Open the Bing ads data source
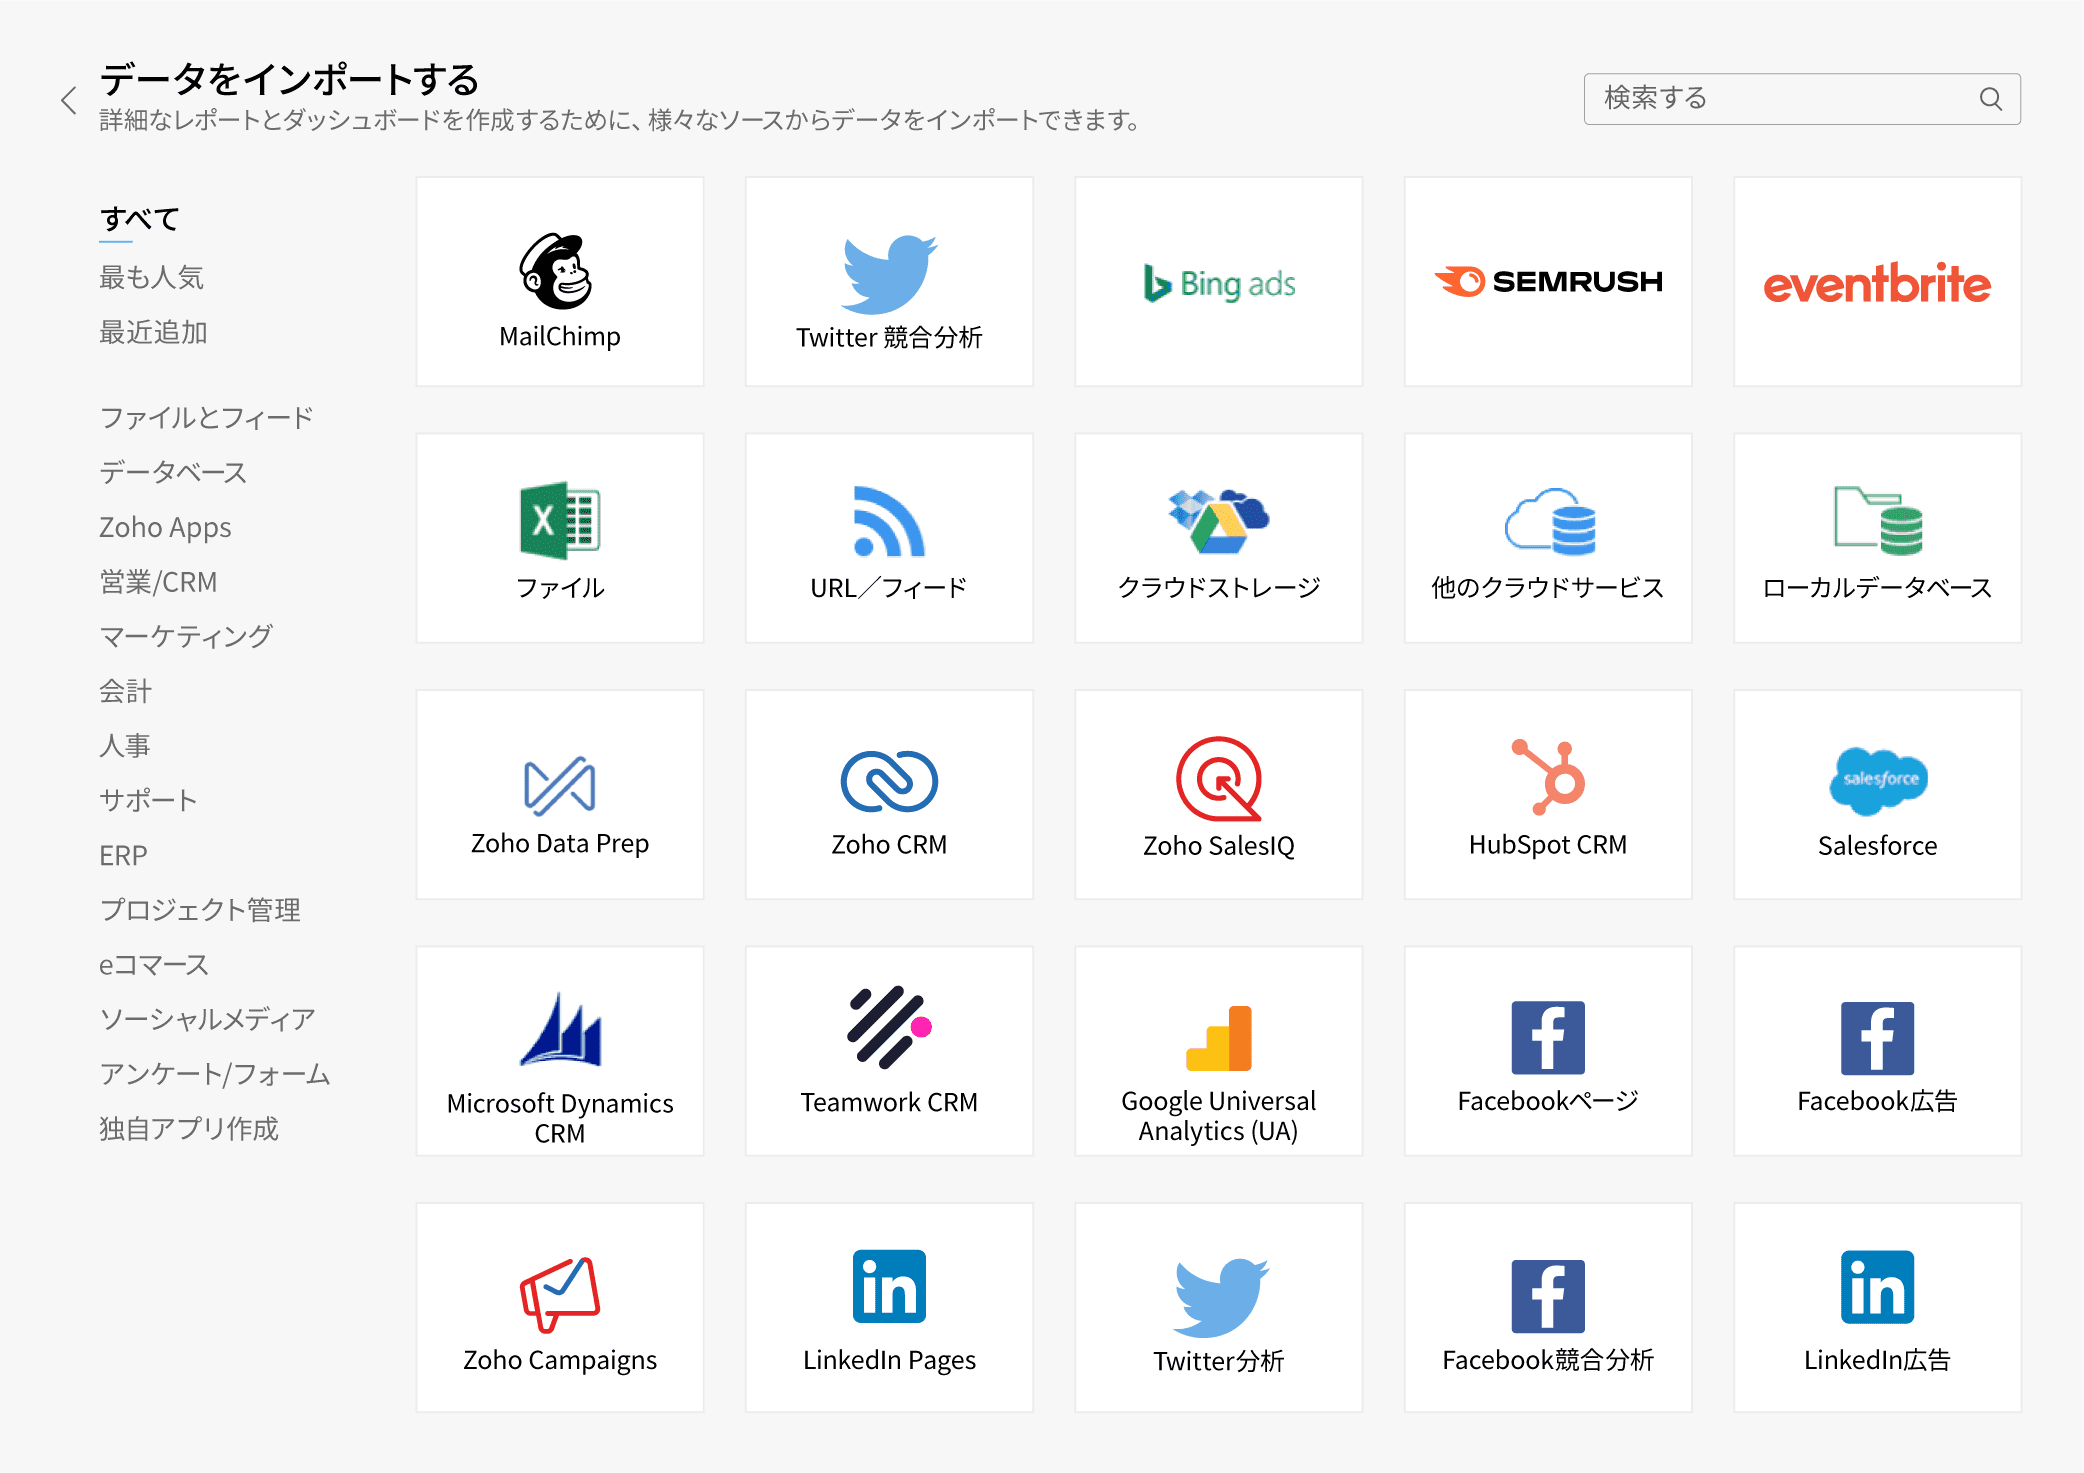 point(1218,282)
